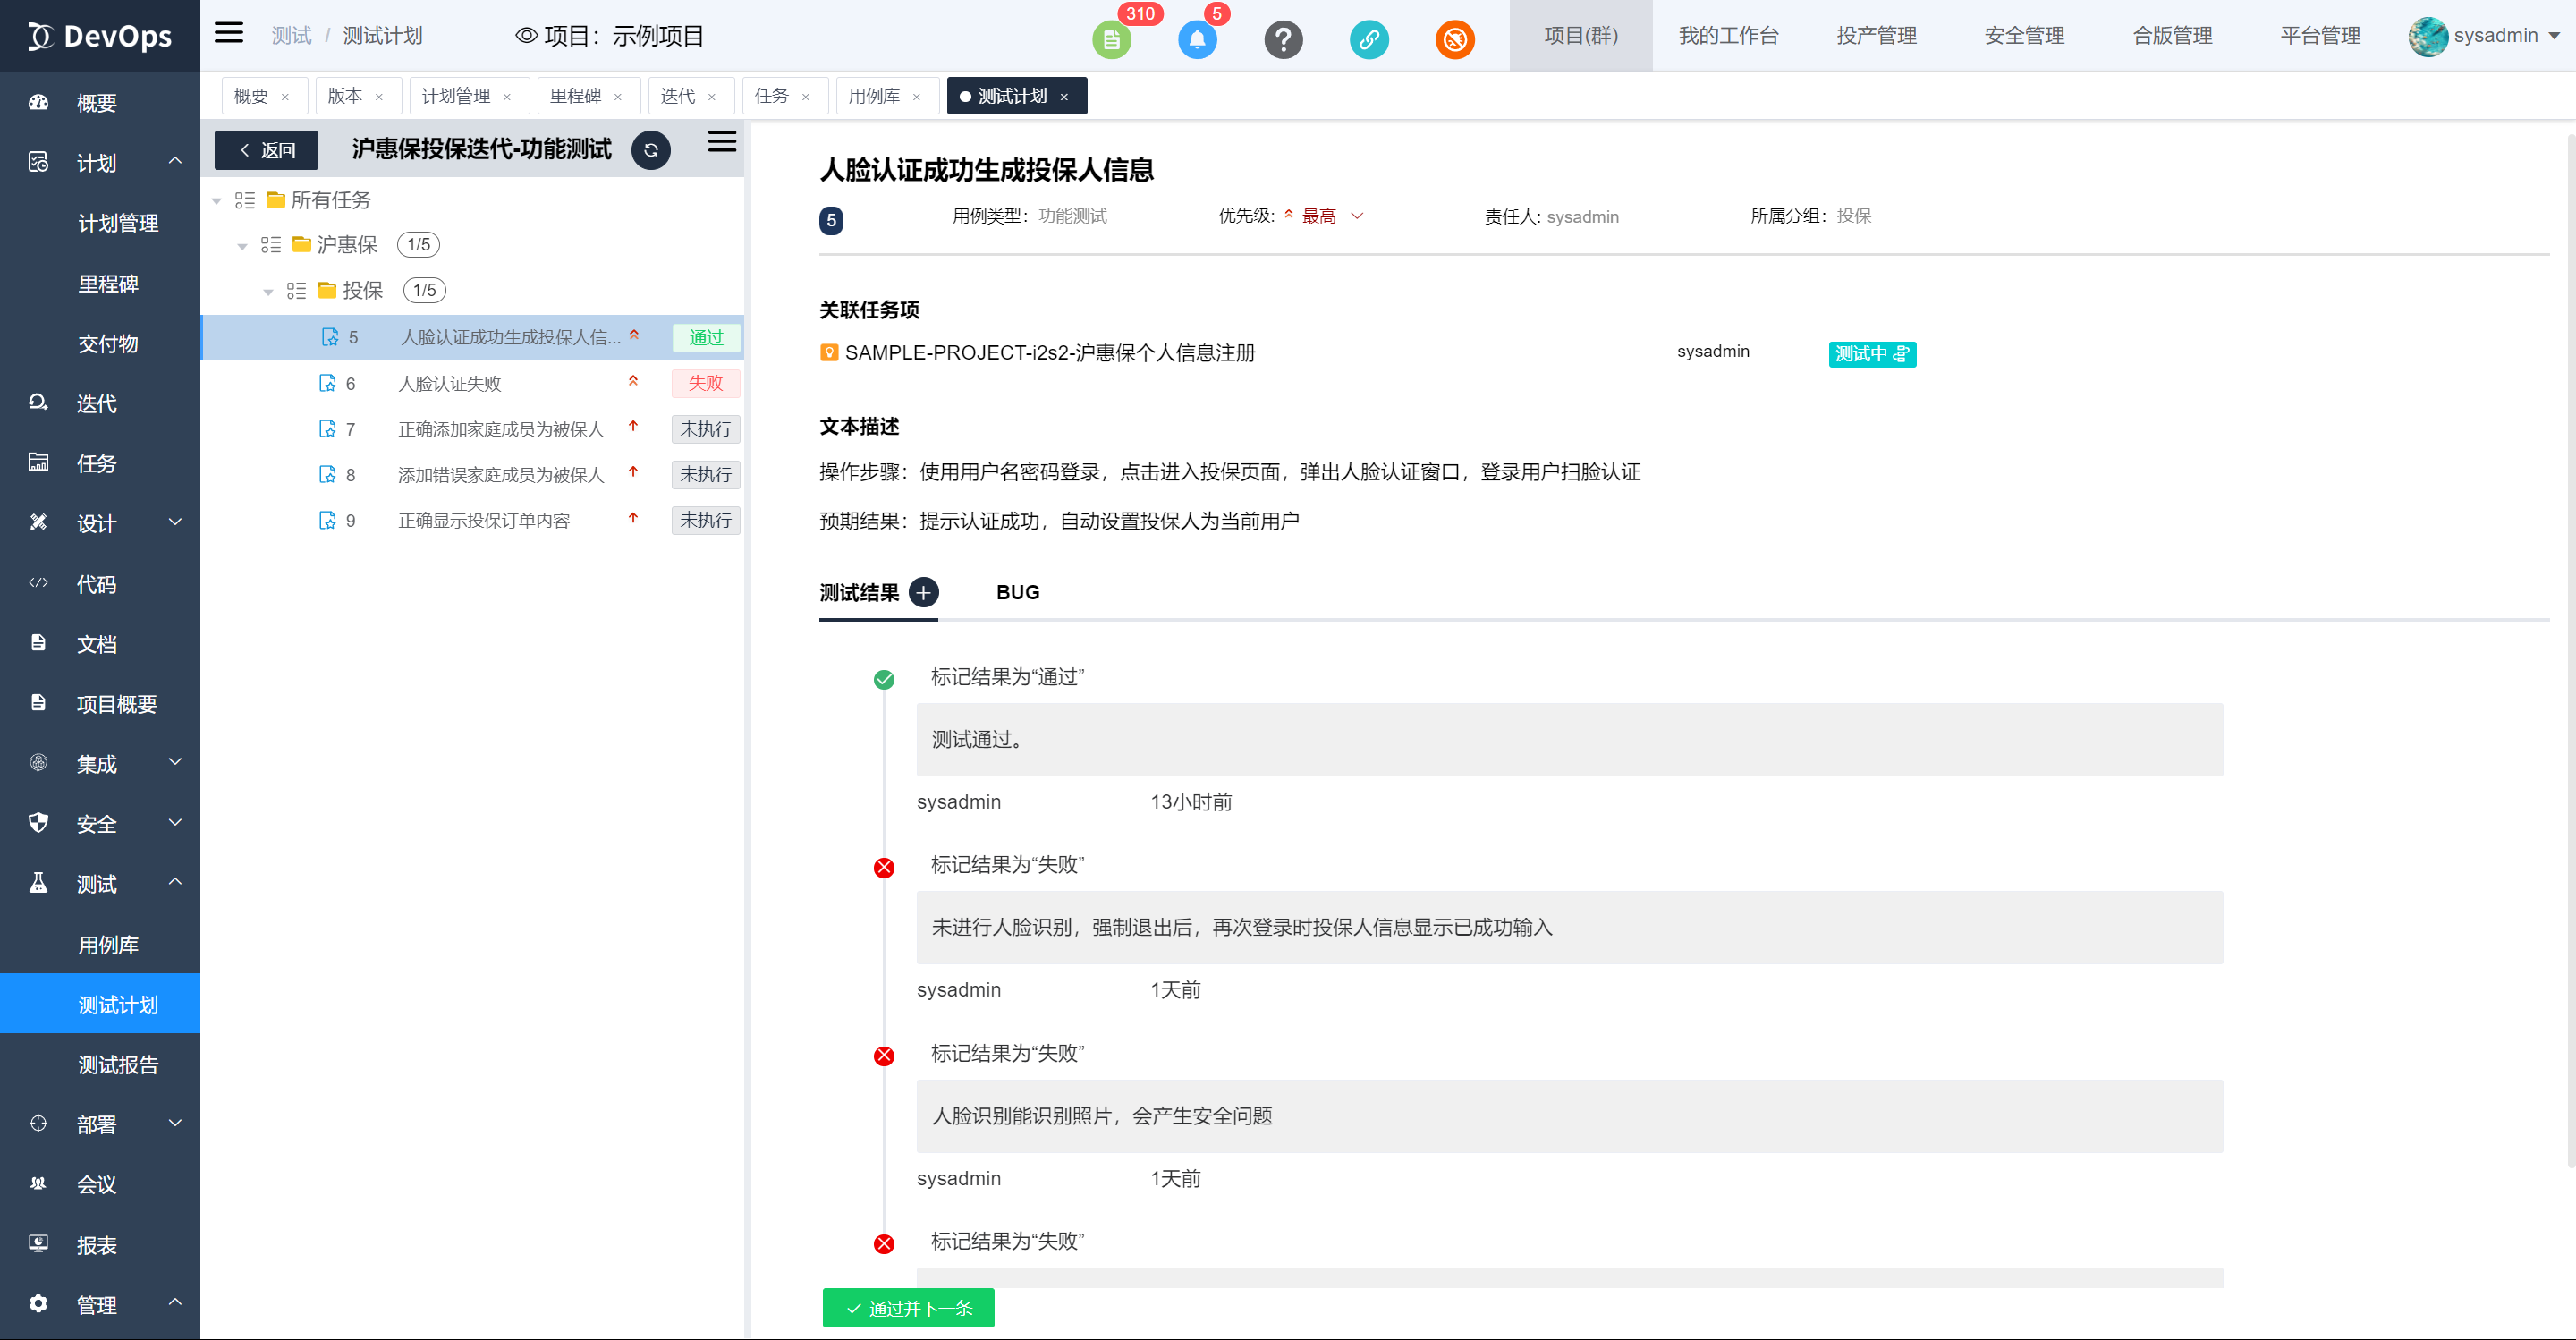The image size is (2576, 1340).
Task: Refresh the test plan with circular arrow
Action: click(x=651, y=150)
